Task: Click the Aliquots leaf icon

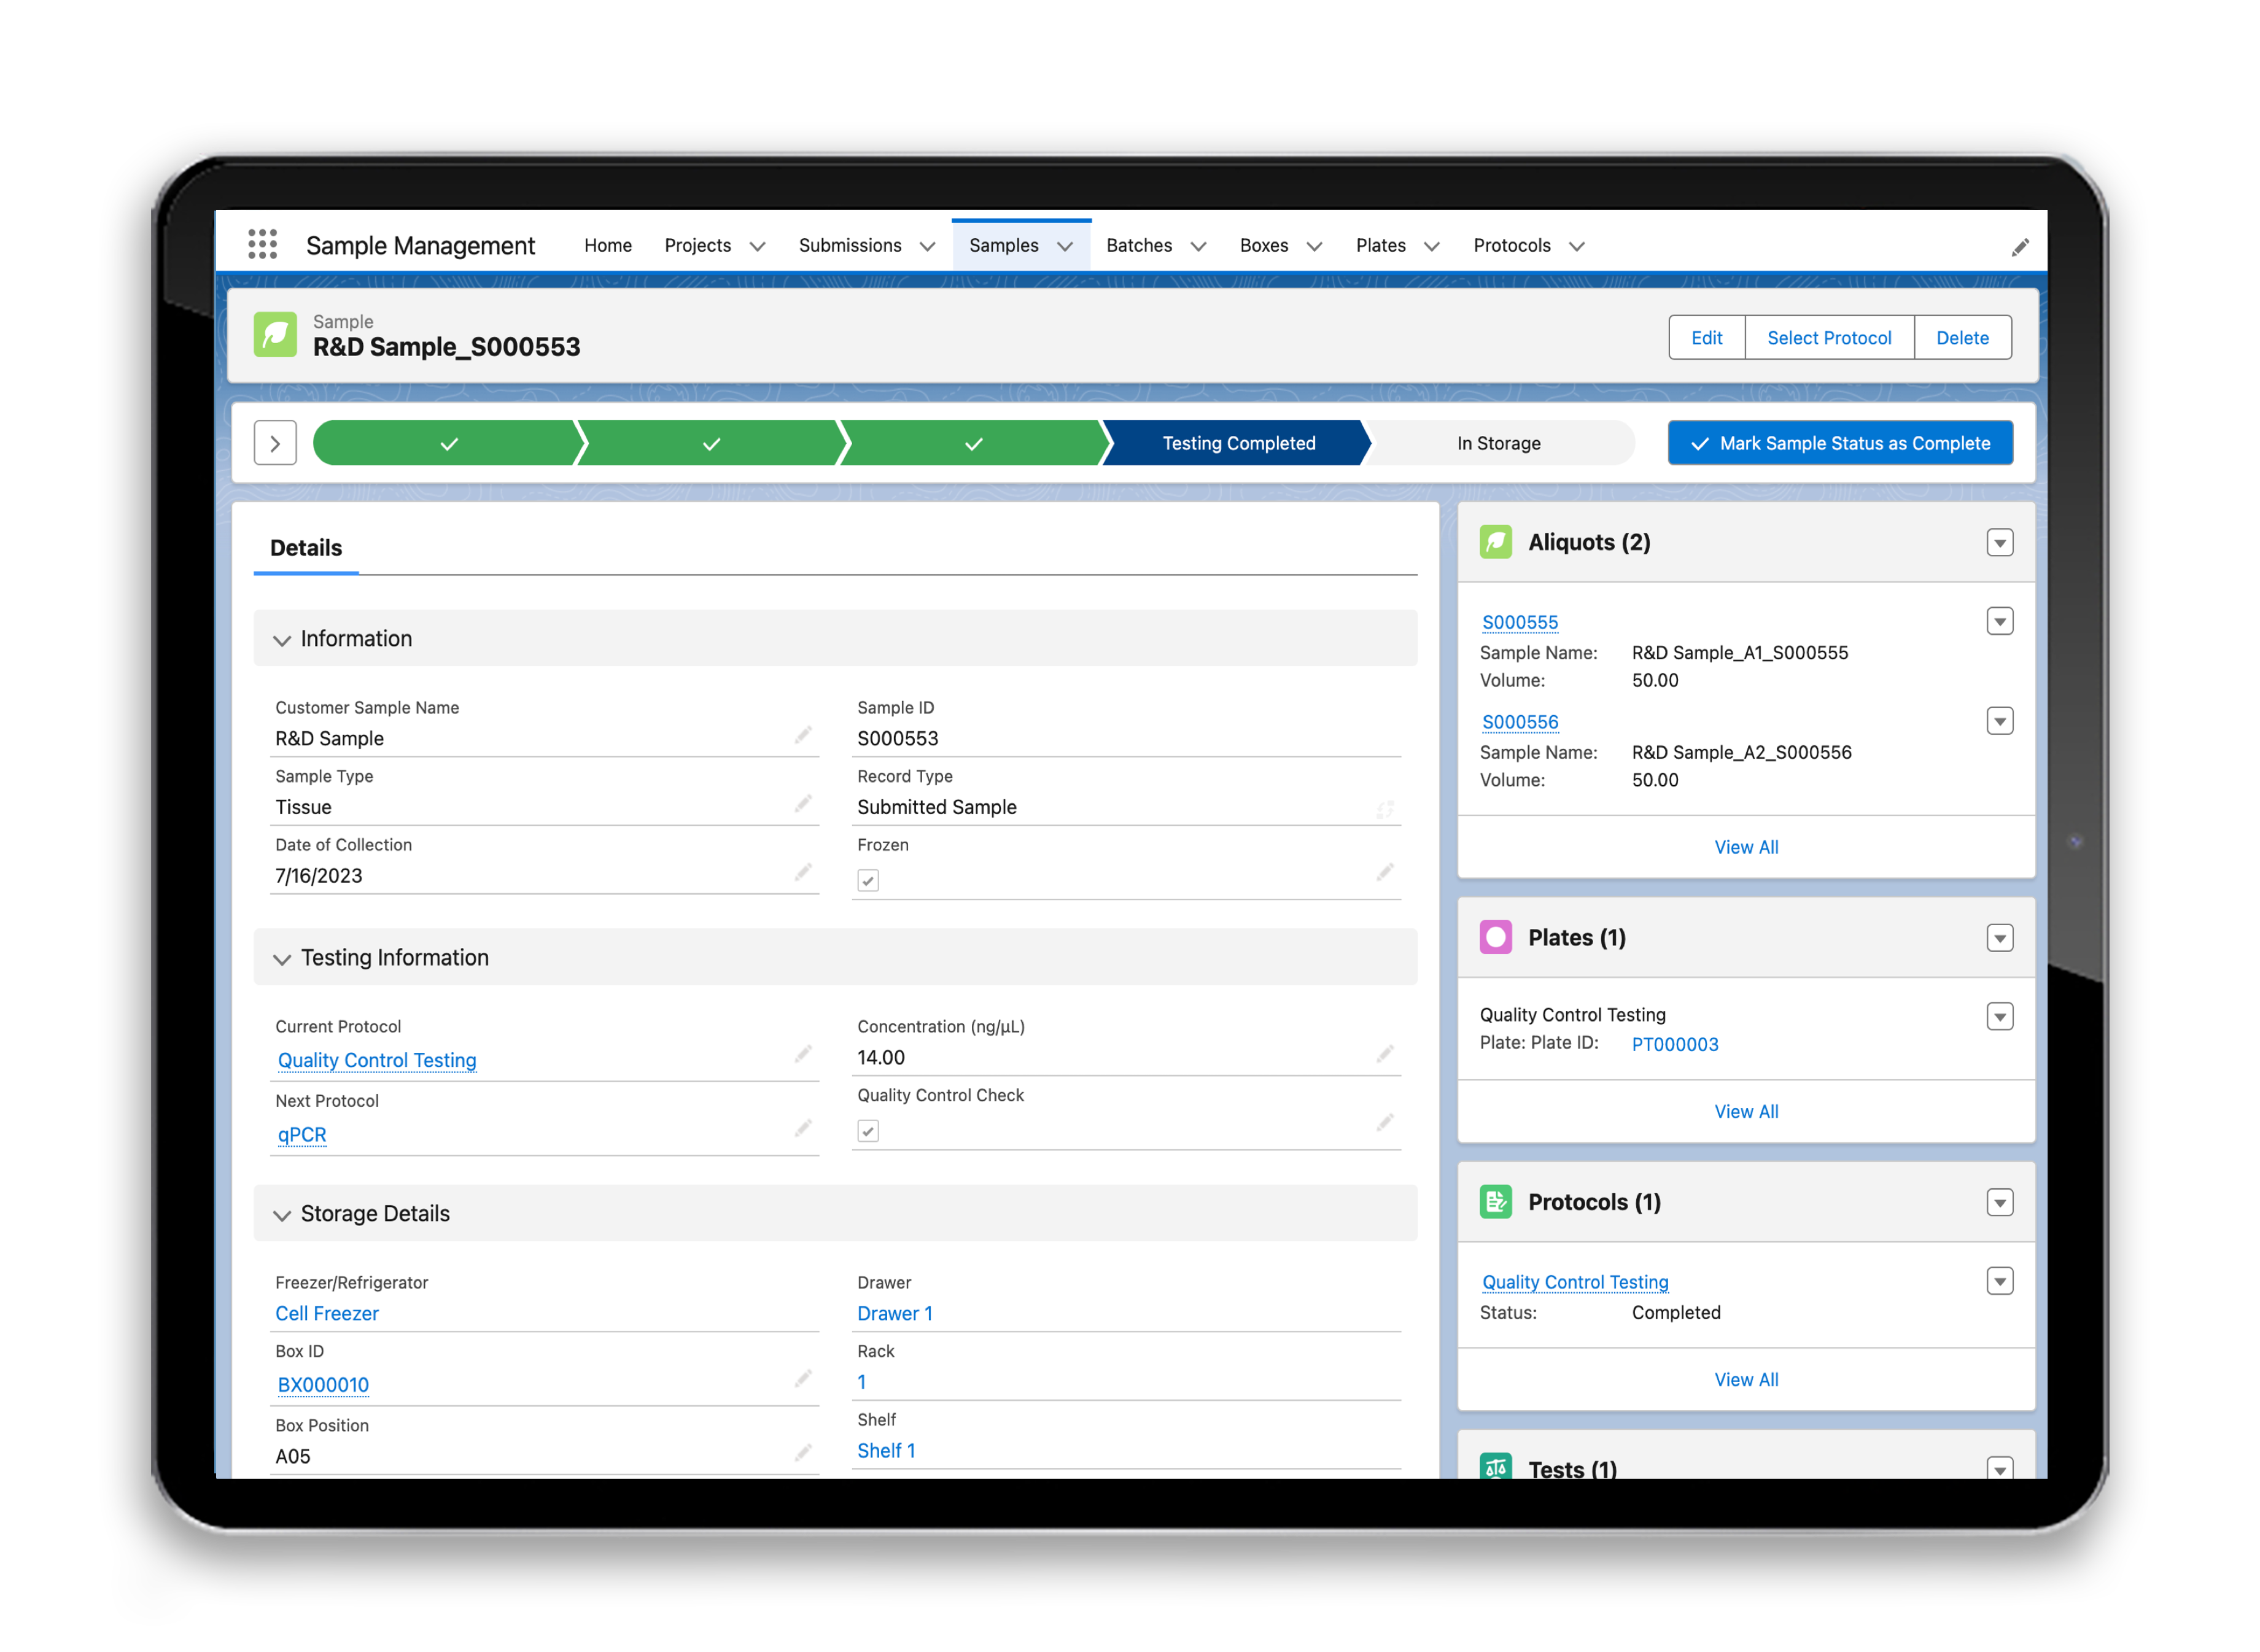Action: pyautogui.click(x=1495, y=542)
